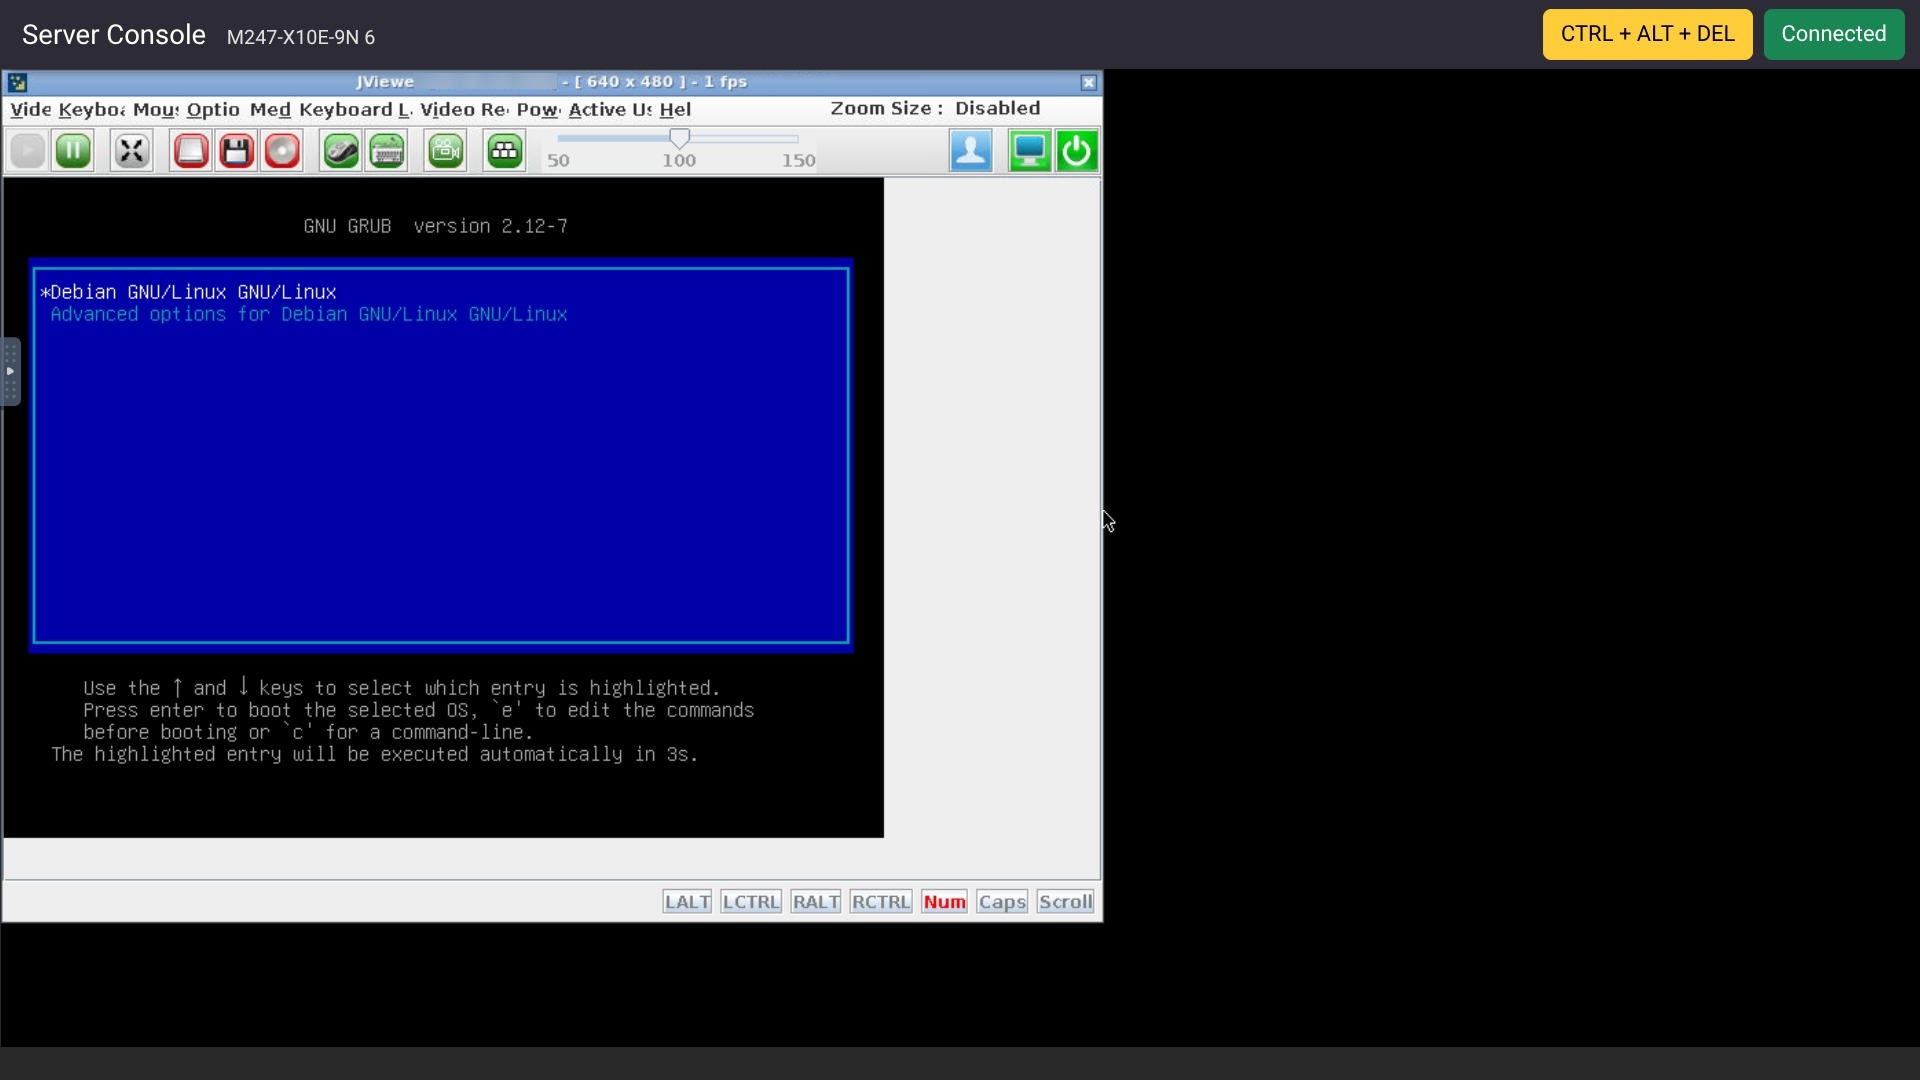Close the JViewer window
The width and height of the screenshot is (1920, 1080).
click(x=1089, y=82)
